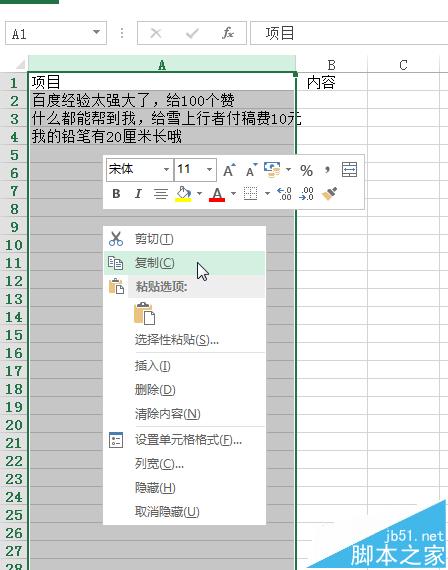Open the fill color dropdown arrow
Viewport: 448px width, 570px height.
(200, 193)
